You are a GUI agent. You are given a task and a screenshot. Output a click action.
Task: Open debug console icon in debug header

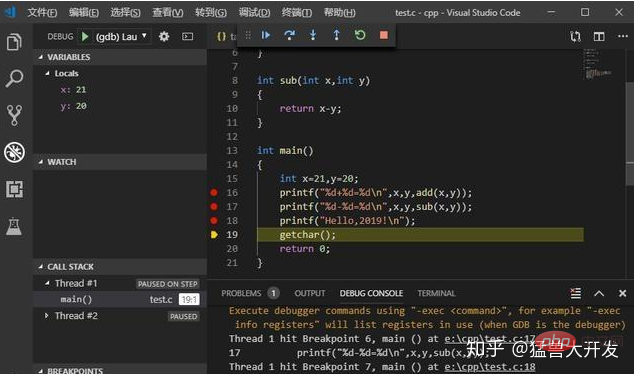point(187,36)
